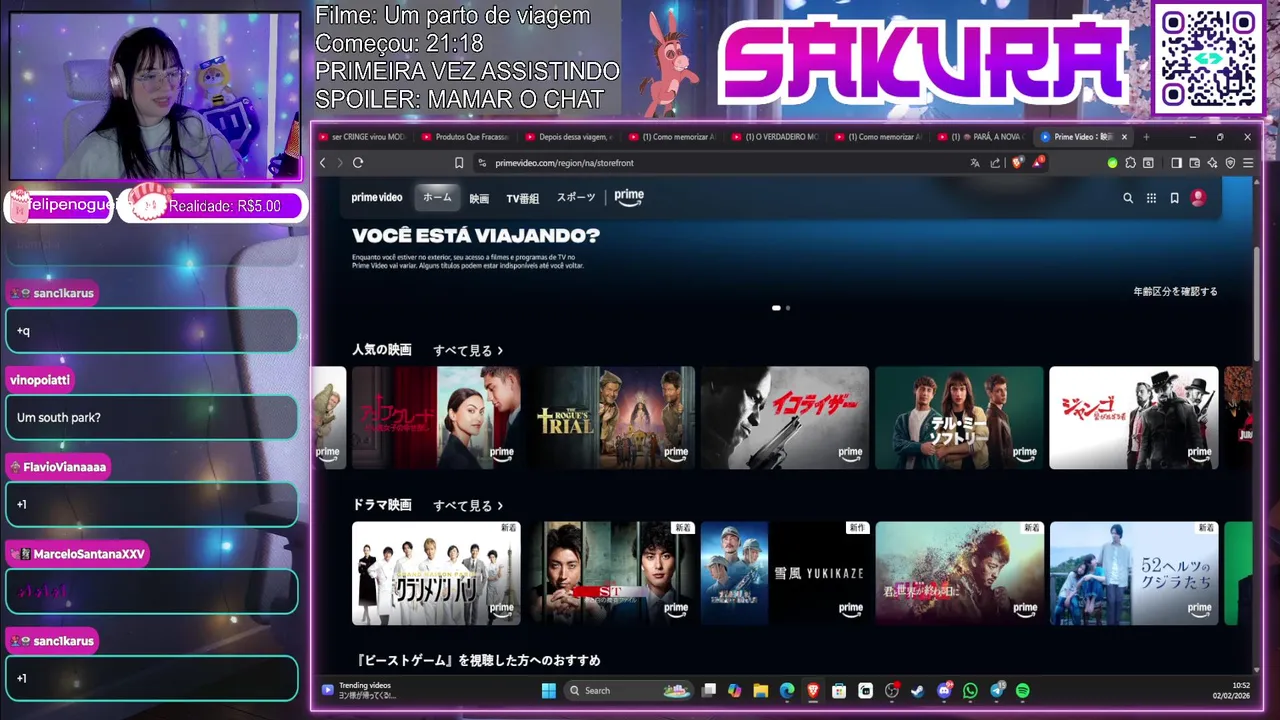Screen dimensions: 1280x720
Task: Select the second carousel dot in hero banner
Action: pyautogui.click(x=788, y=308)
